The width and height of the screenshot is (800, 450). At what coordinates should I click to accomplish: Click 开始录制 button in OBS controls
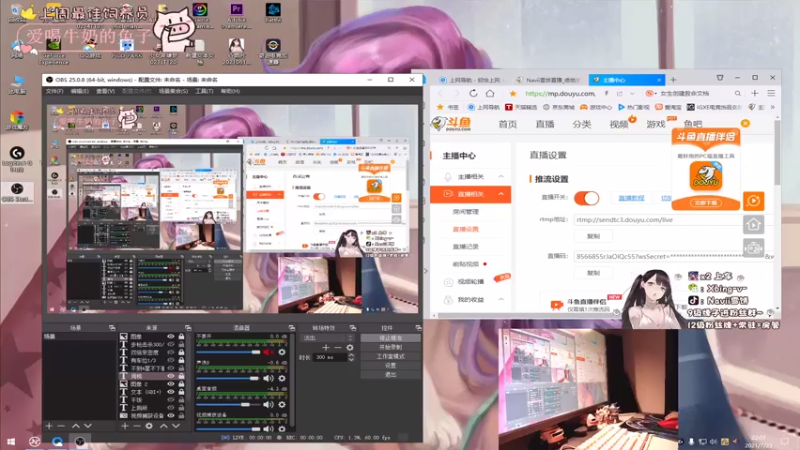tap(390, 347)
